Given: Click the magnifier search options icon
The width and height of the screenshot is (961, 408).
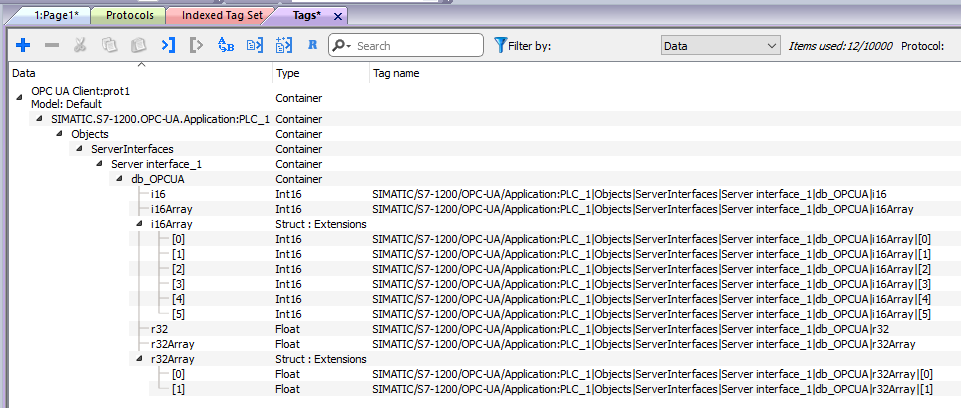Looking at the screenshot, I should [341, 46].
